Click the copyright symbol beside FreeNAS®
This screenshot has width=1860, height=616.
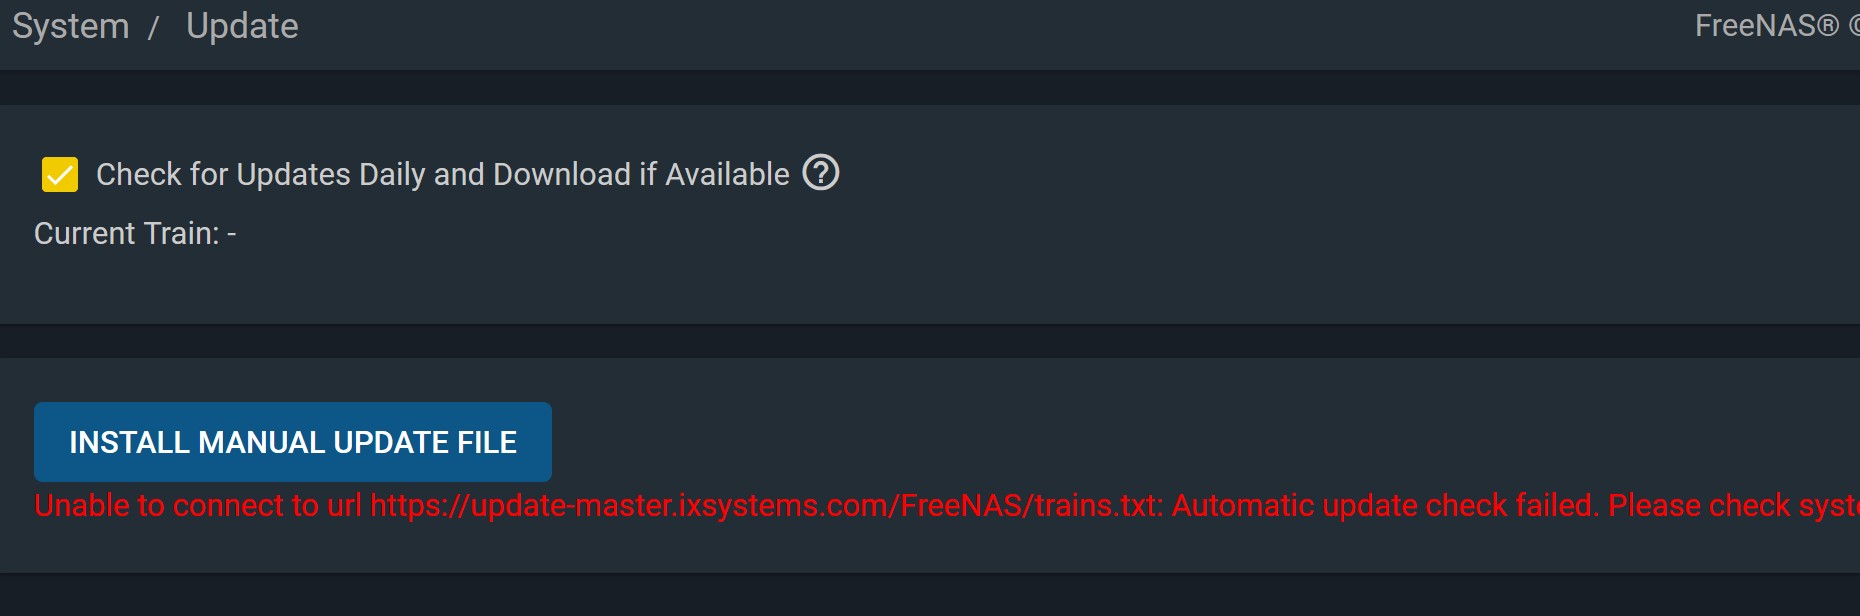coord(1853,26)
